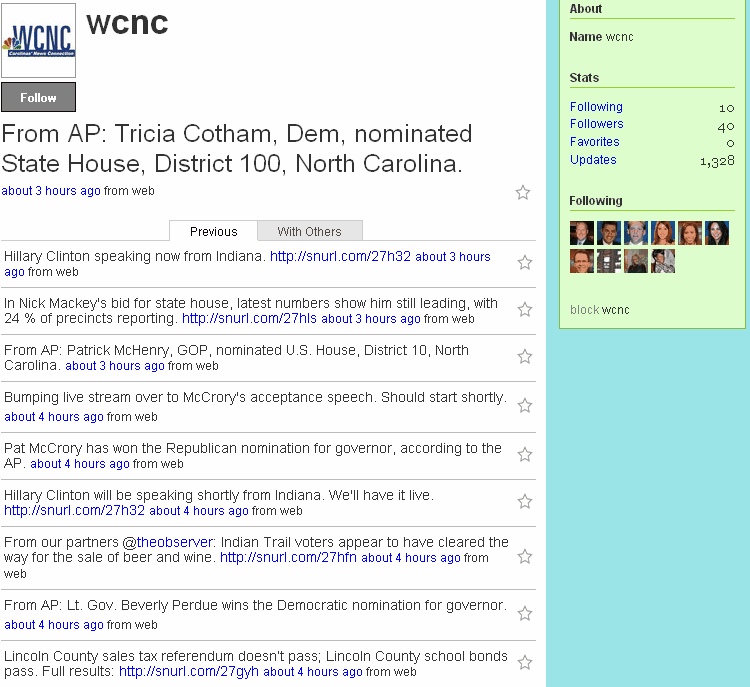Open timestamp of Hillary Clinton speaking shortly tweet

tap(199, 511)
